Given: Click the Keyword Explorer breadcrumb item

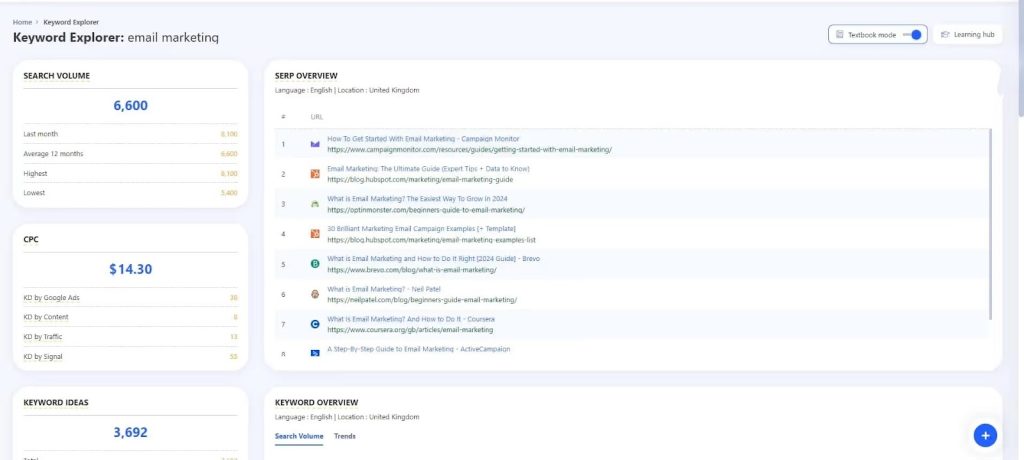Looking at the screenshot, I should (71, 21).
